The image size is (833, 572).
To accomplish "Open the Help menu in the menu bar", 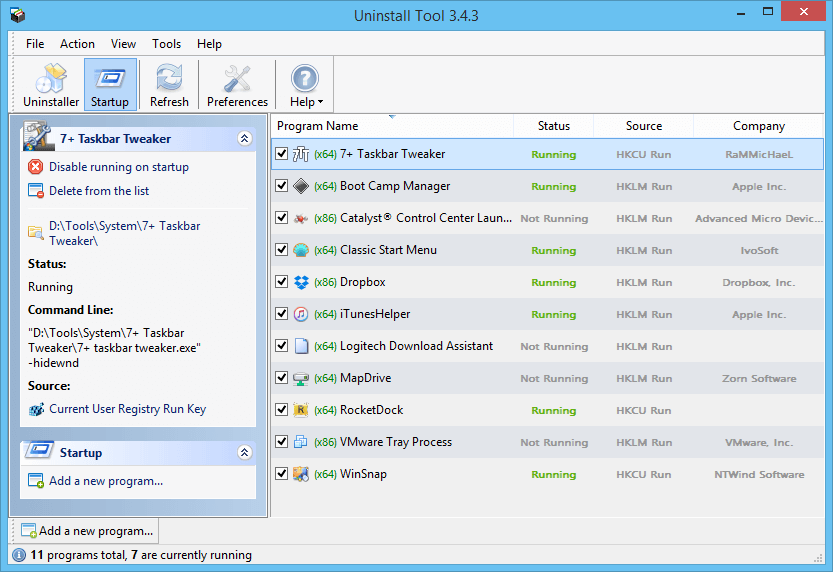I will coord(209,44).
